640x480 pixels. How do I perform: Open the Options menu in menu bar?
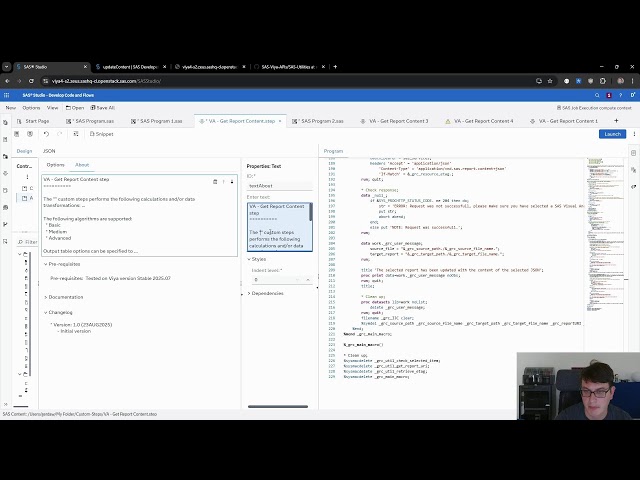[31, 108]
